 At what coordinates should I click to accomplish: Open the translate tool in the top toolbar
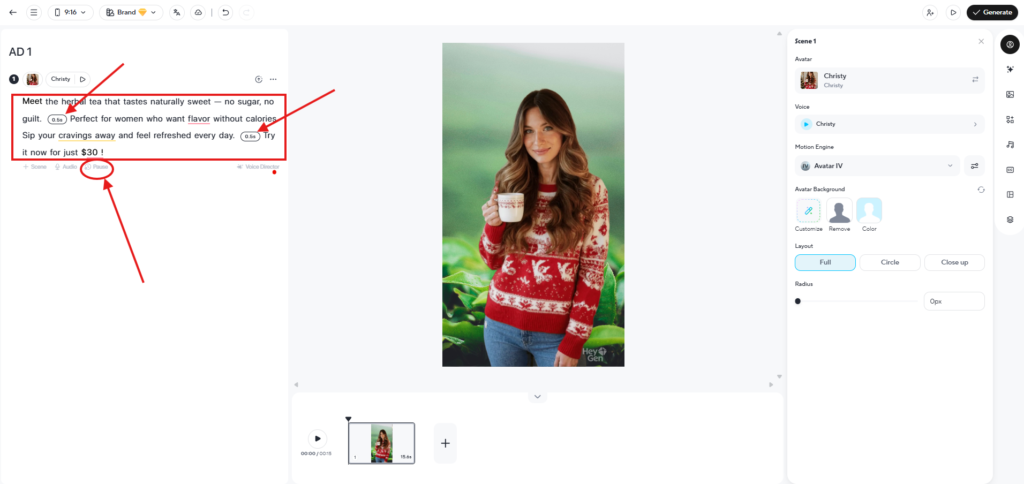click(x=176, y=12)
